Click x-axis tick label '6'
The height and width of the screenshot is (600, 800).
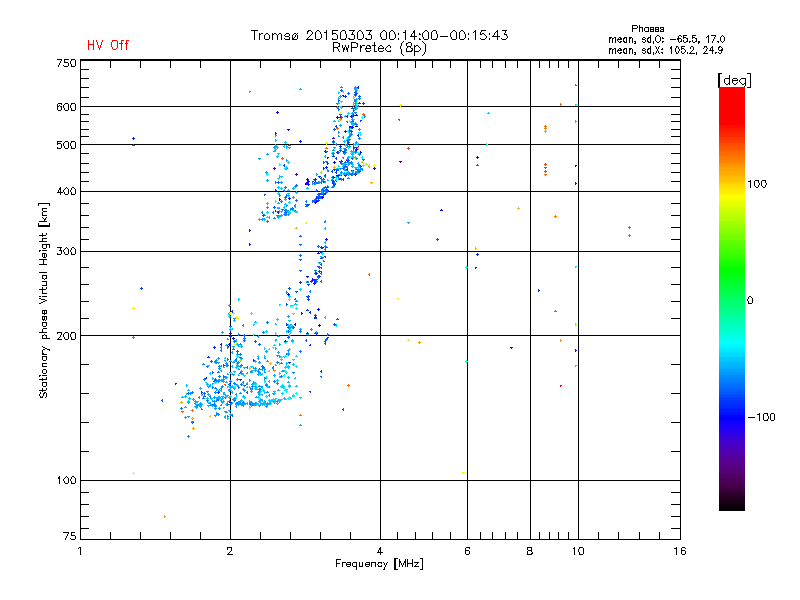pyautogui.click(x=467, y=551)
